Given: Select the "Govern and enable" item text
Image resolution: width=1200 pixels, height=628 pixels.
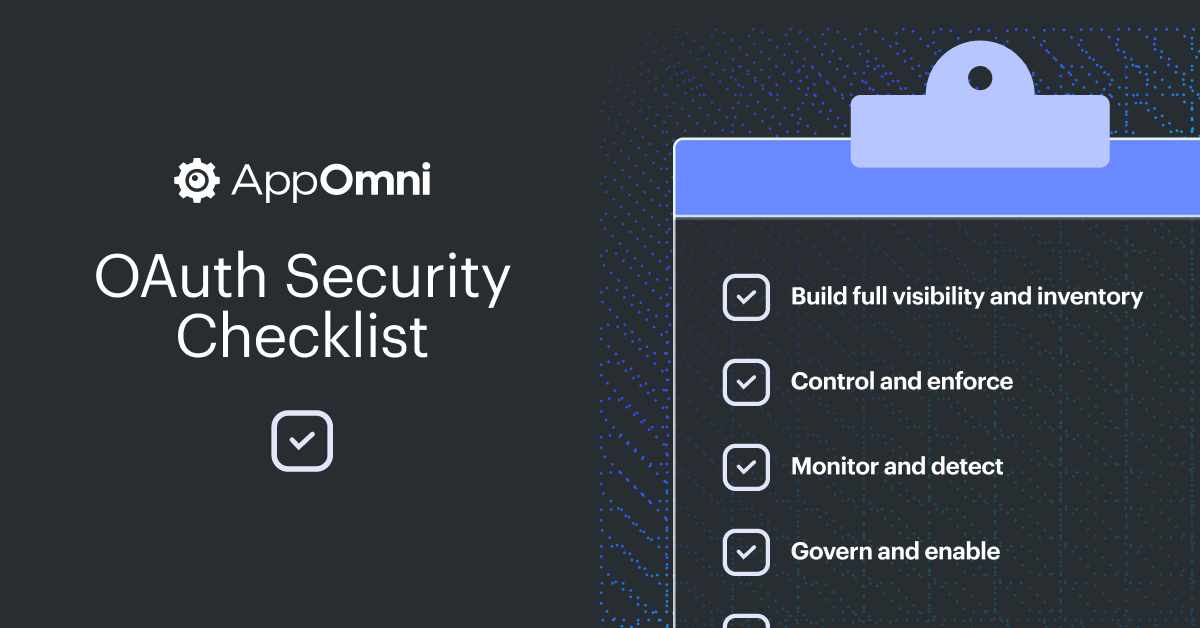Looking at the screenshot, I should tap(895, 551).
